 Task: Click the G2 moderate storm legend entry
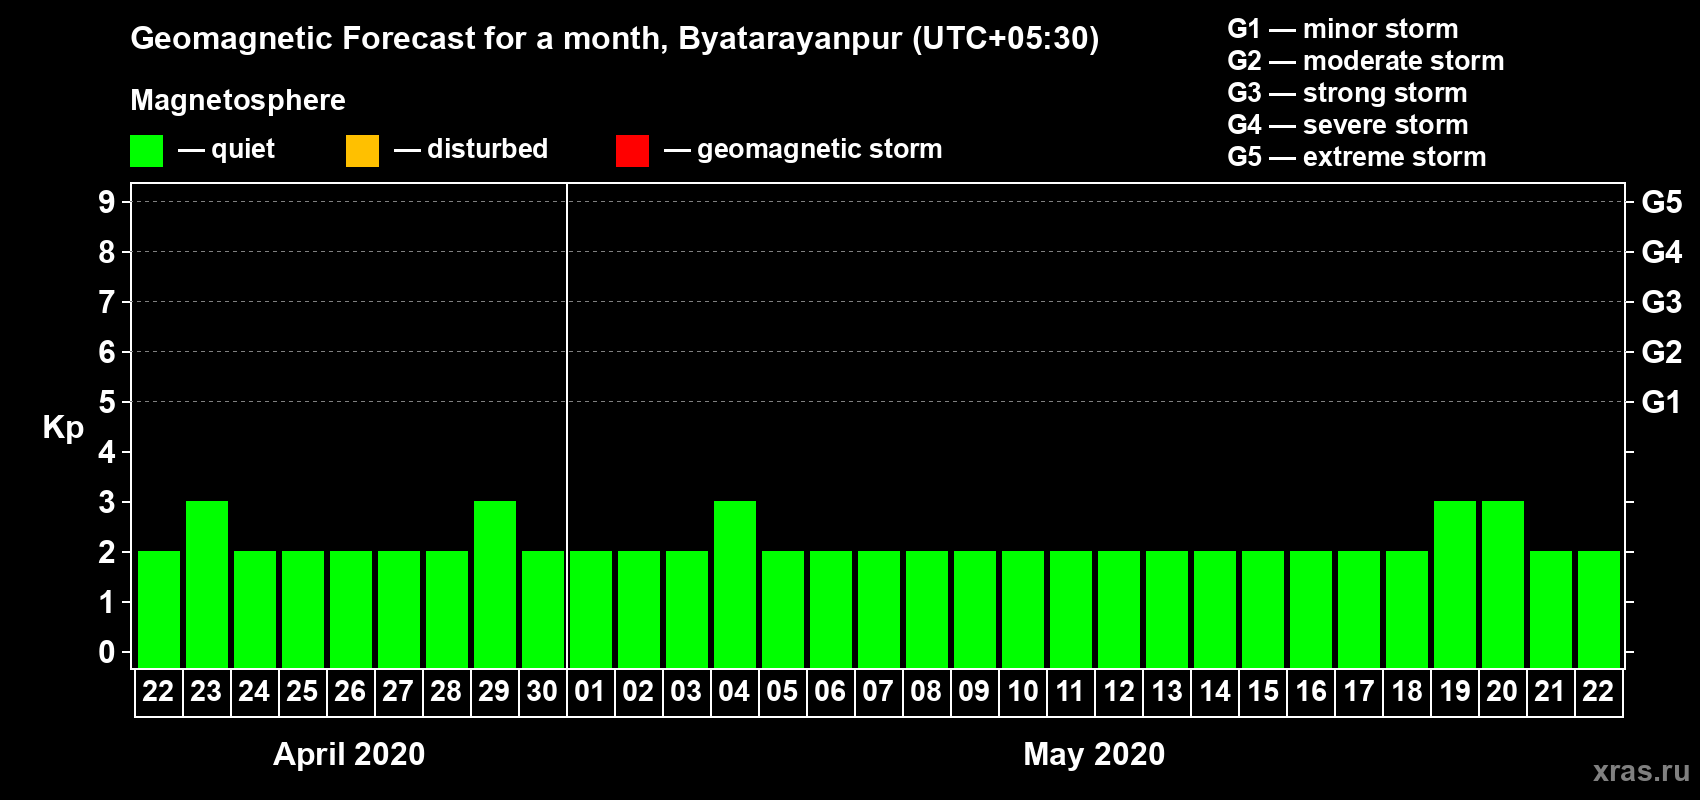[x=1366, y=61]
